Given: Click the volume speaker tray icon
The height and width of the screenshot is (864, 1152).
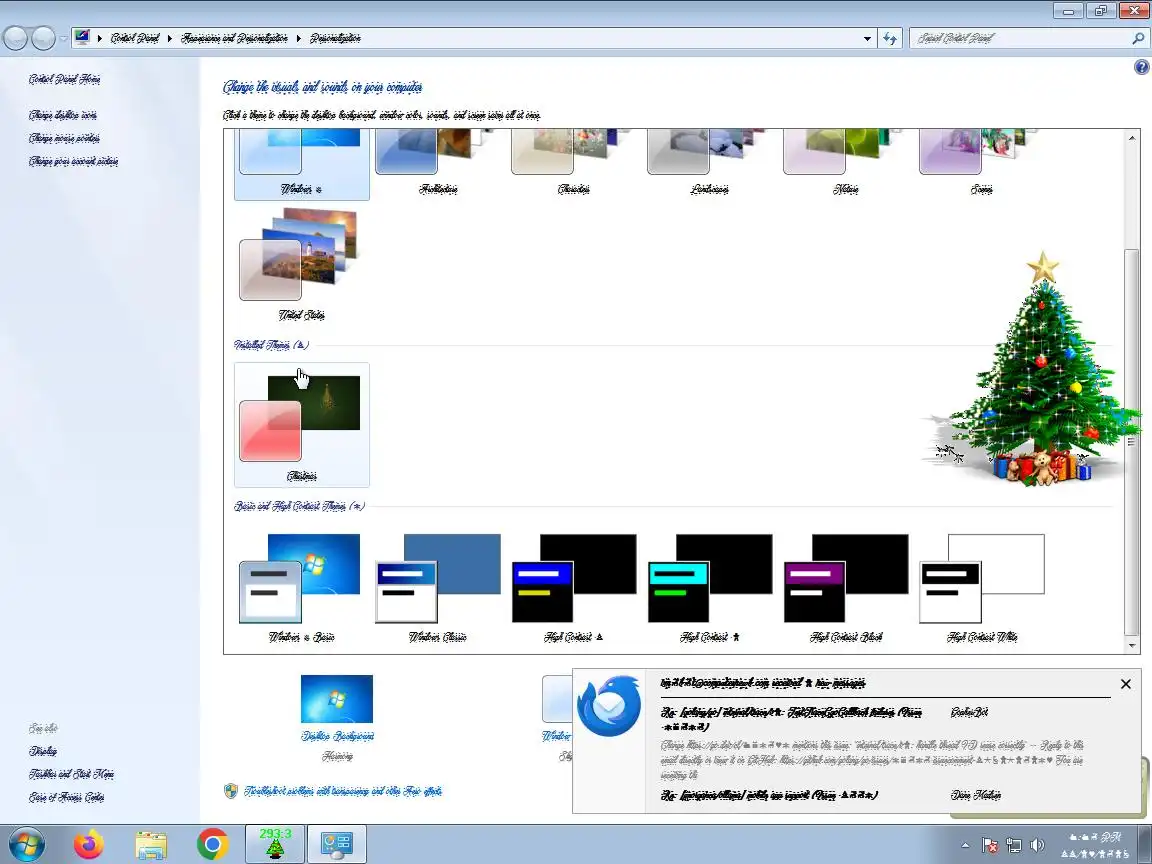Looking at the screenshot, I should tap(1037, 845).
